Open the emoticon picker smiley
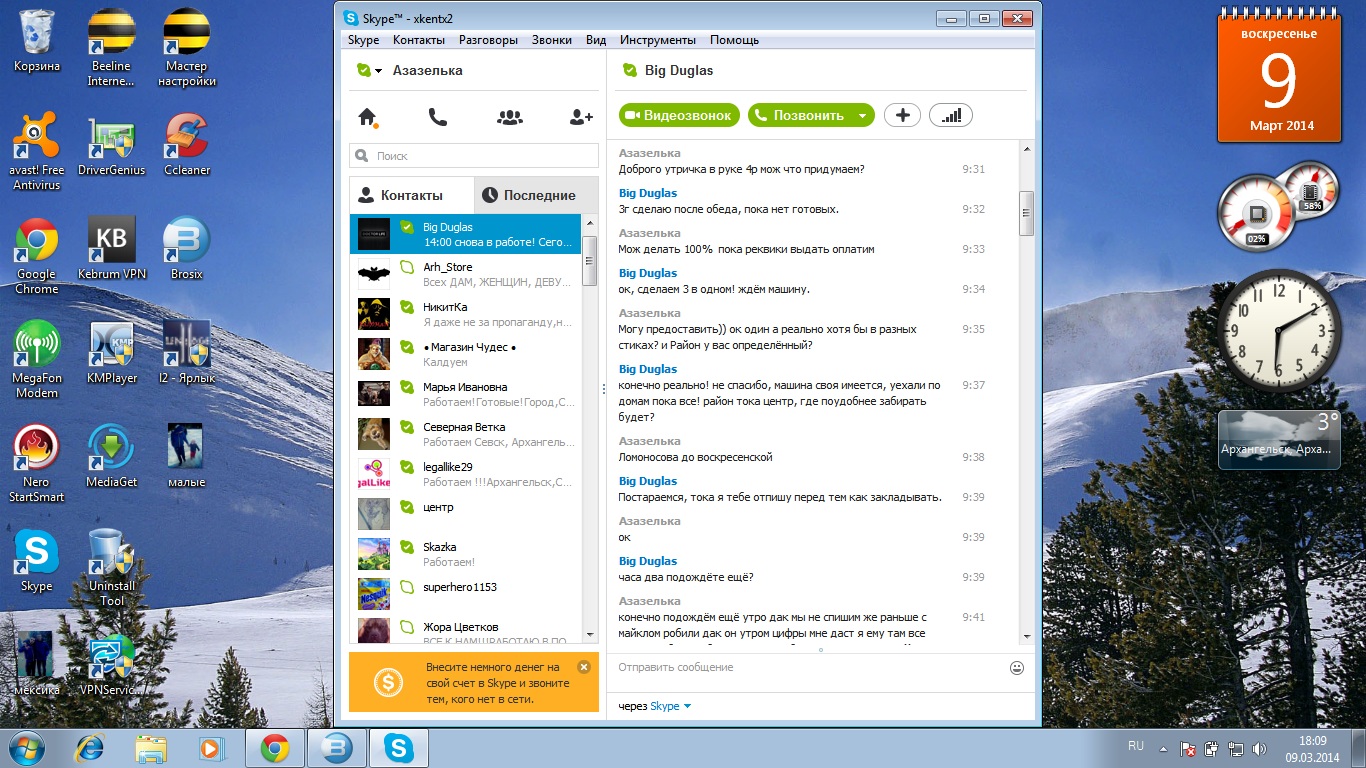Screen dimensions: 1366x768 [x=1017, y=667]
